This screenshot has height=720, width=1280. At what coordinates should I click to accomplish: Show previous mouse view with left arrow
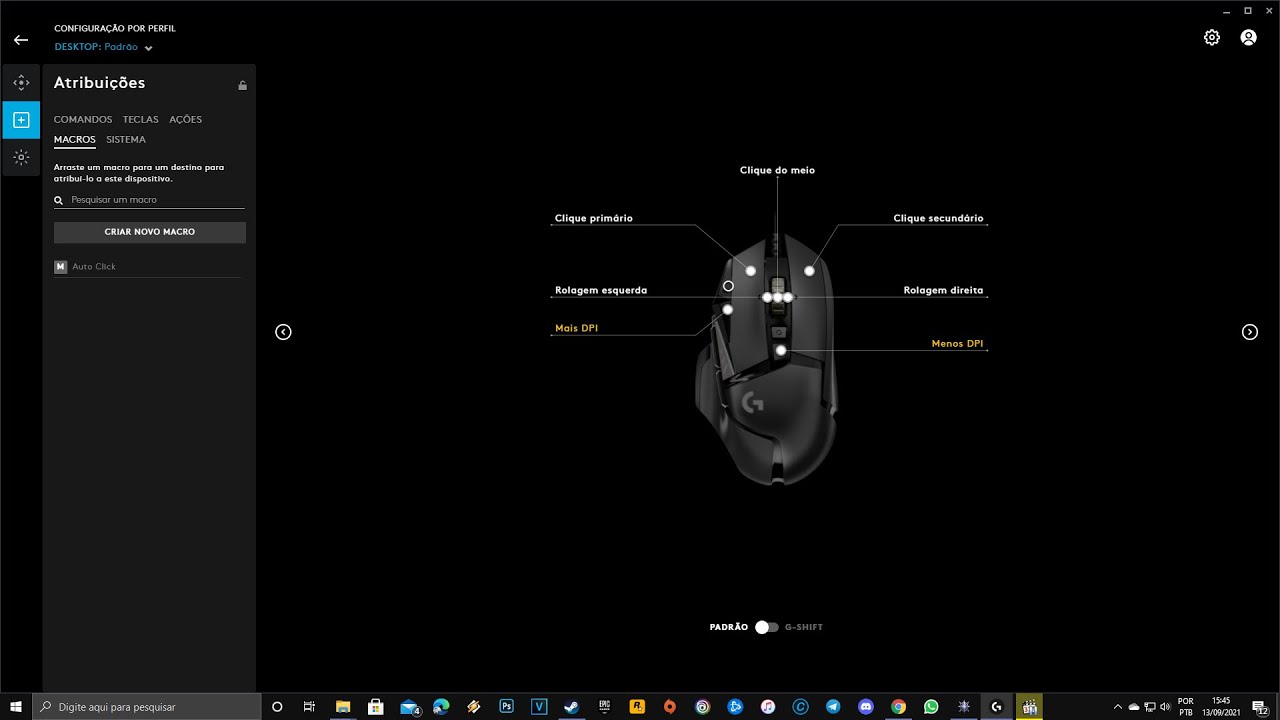pyautogui.click(x=283, y=332)
